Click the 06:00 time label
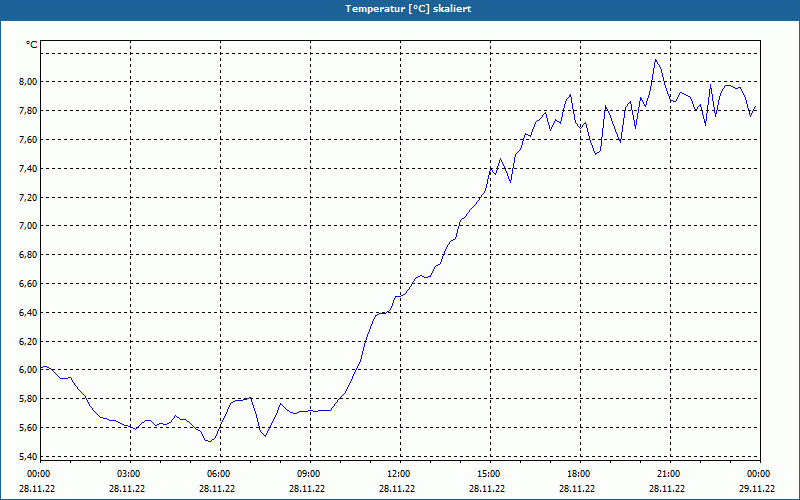 pyautogui.click(x=219, y=474)
